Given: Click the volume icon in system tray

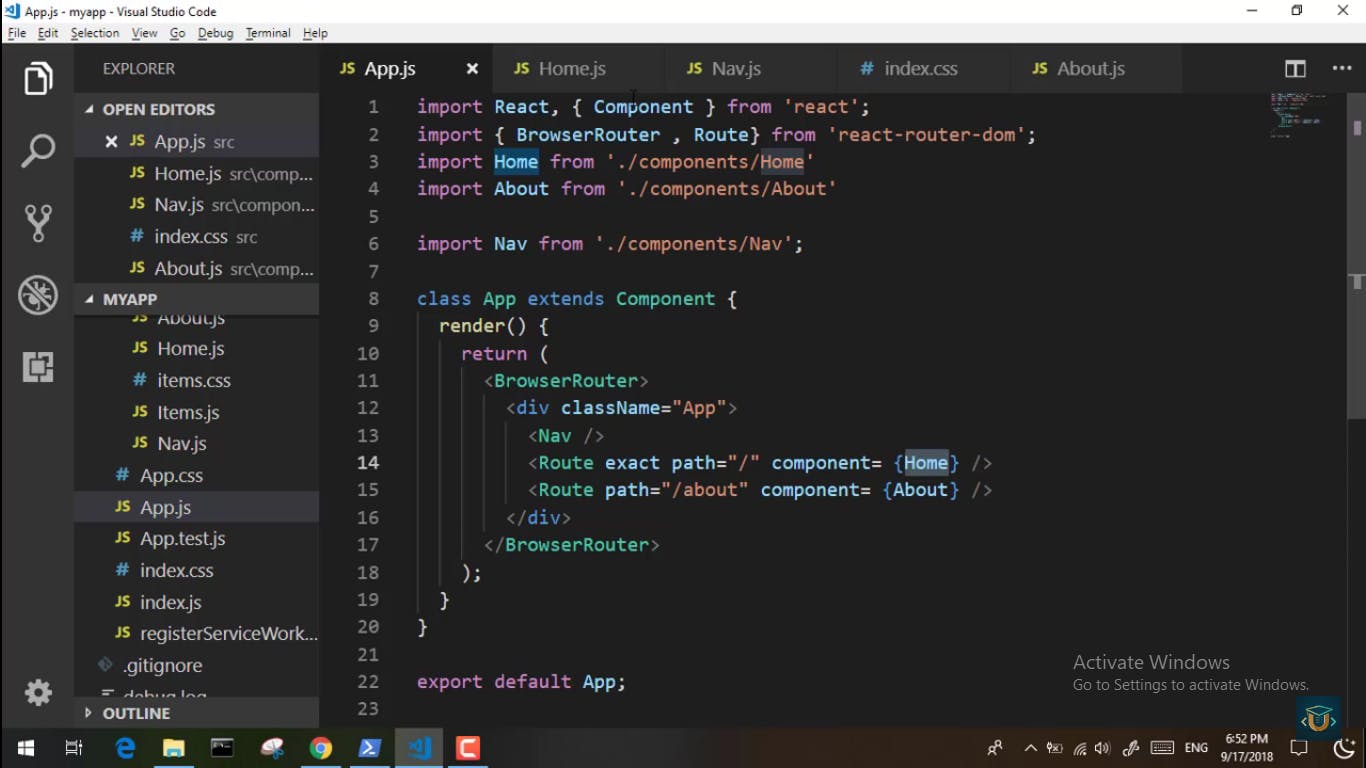Looking at the screenshot, I should click(x=1103, y=748).
